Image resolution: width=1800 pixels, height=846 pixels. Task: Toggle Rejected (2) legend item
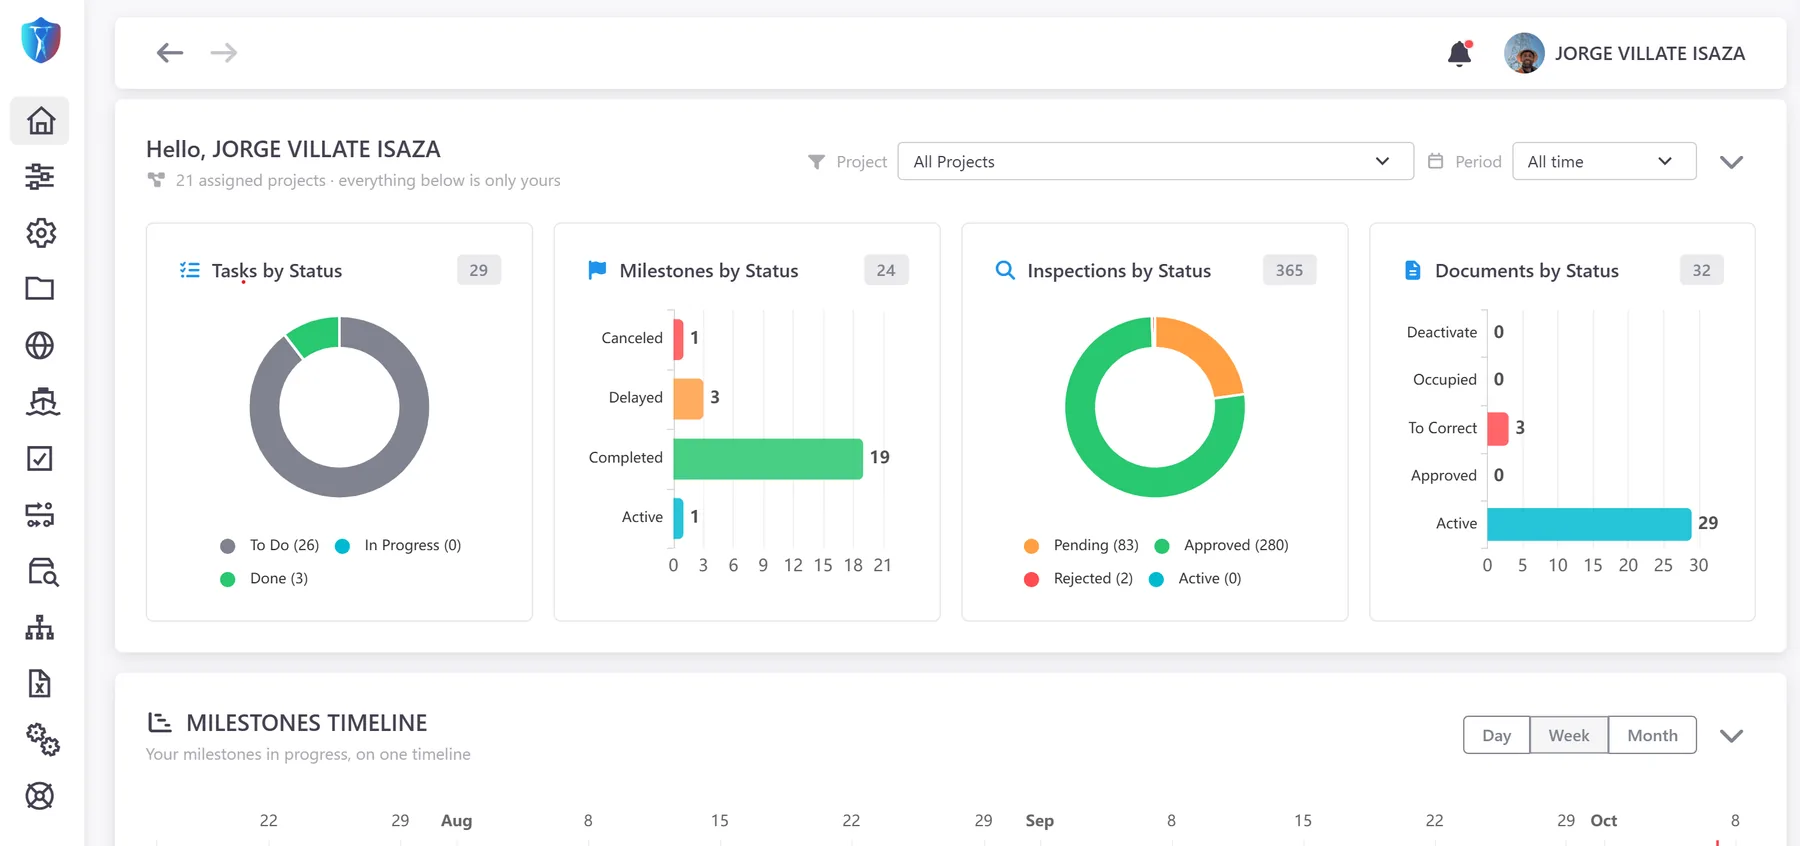coord(1079,578)
